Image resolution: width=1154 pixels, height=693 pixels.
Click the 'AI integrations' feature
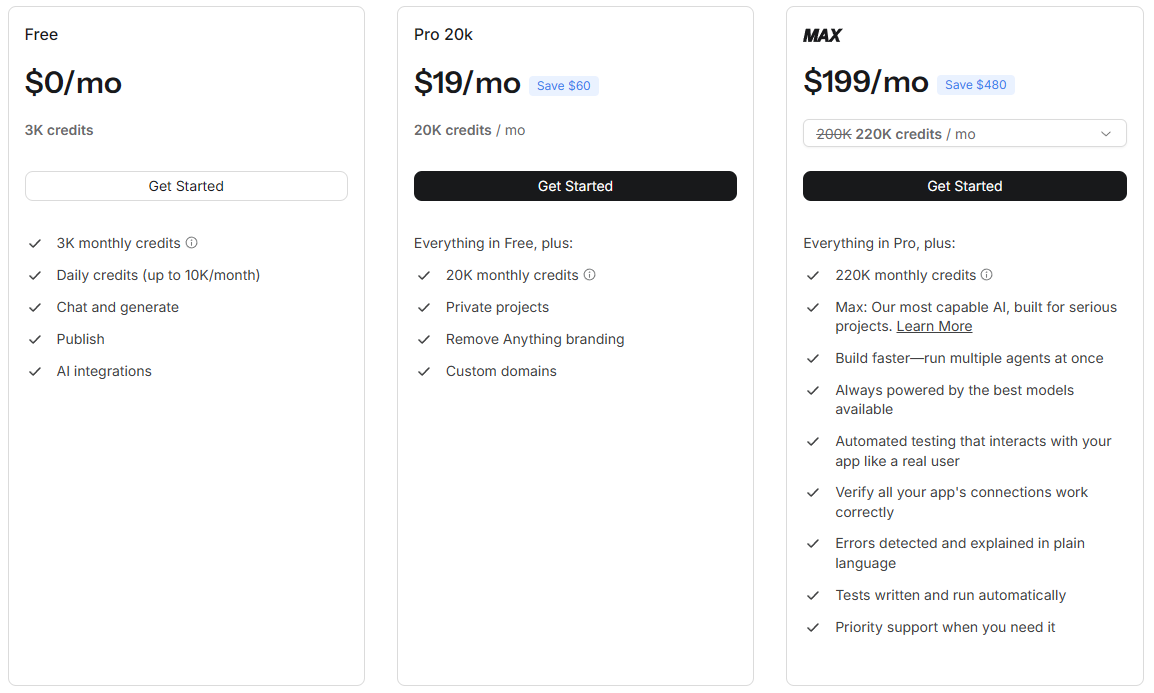tap(104, 371)
